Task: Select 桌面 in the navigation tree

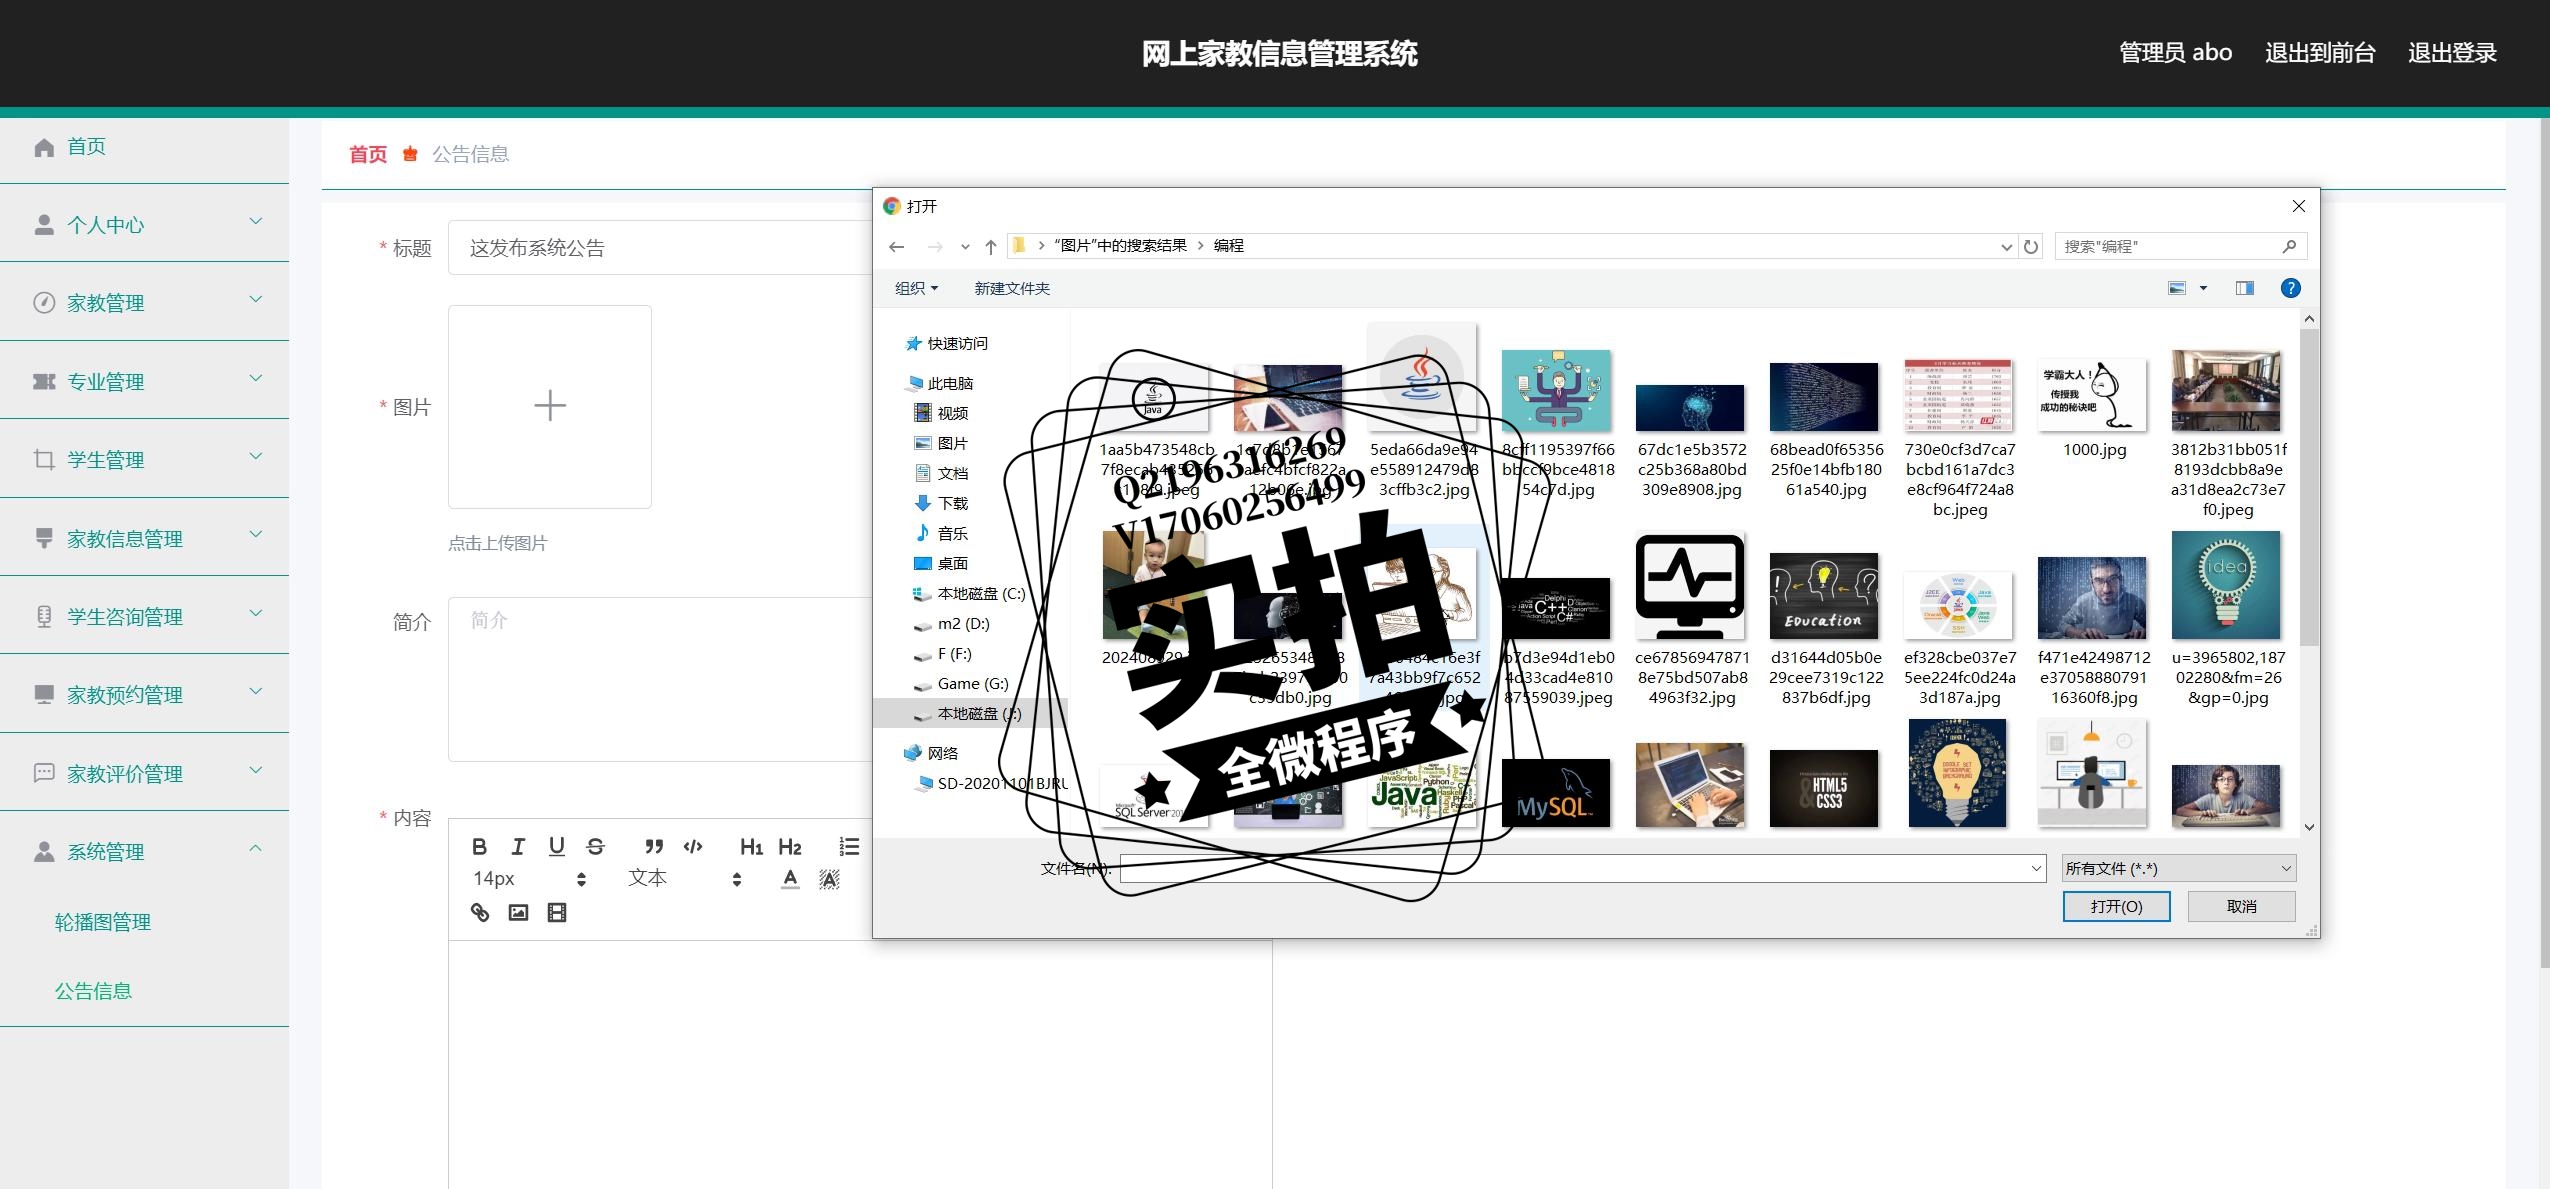Action: click(x=942, y=563)
